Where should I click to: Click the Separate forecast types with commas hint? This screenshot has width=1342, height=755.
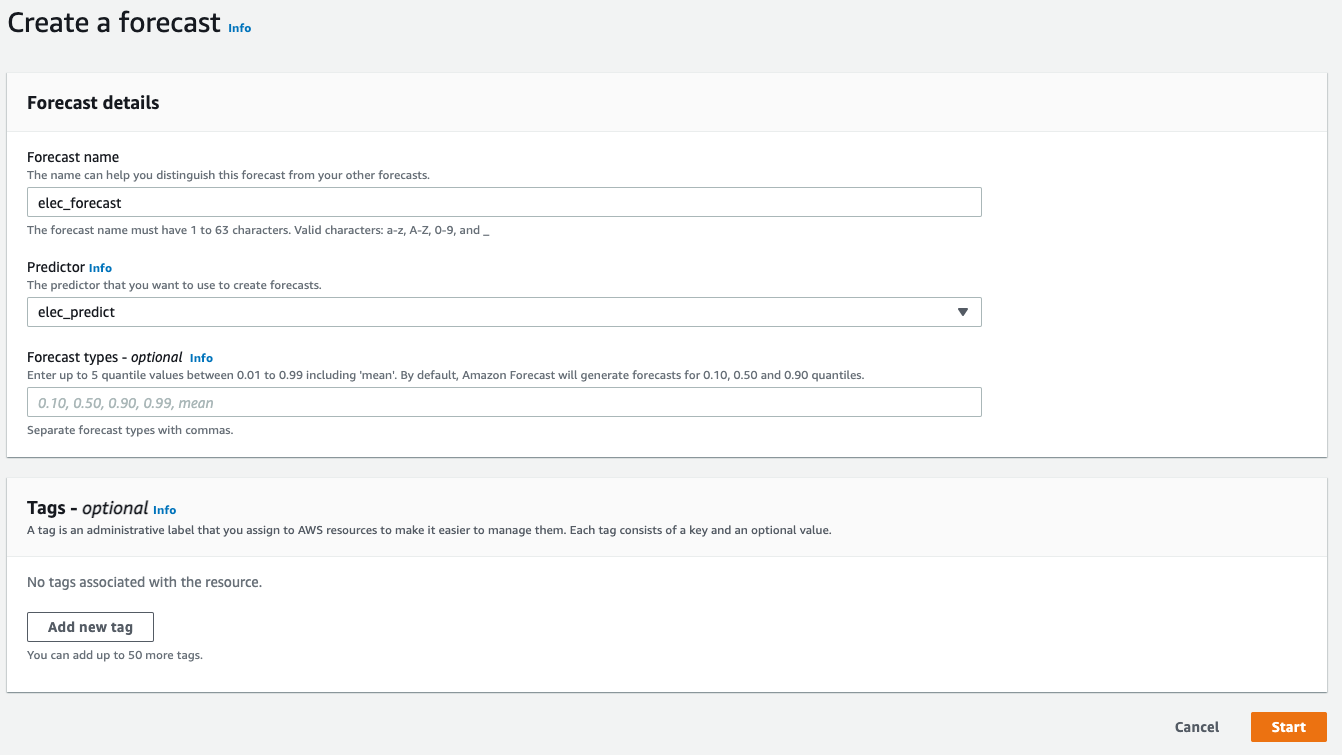point(130,430)
